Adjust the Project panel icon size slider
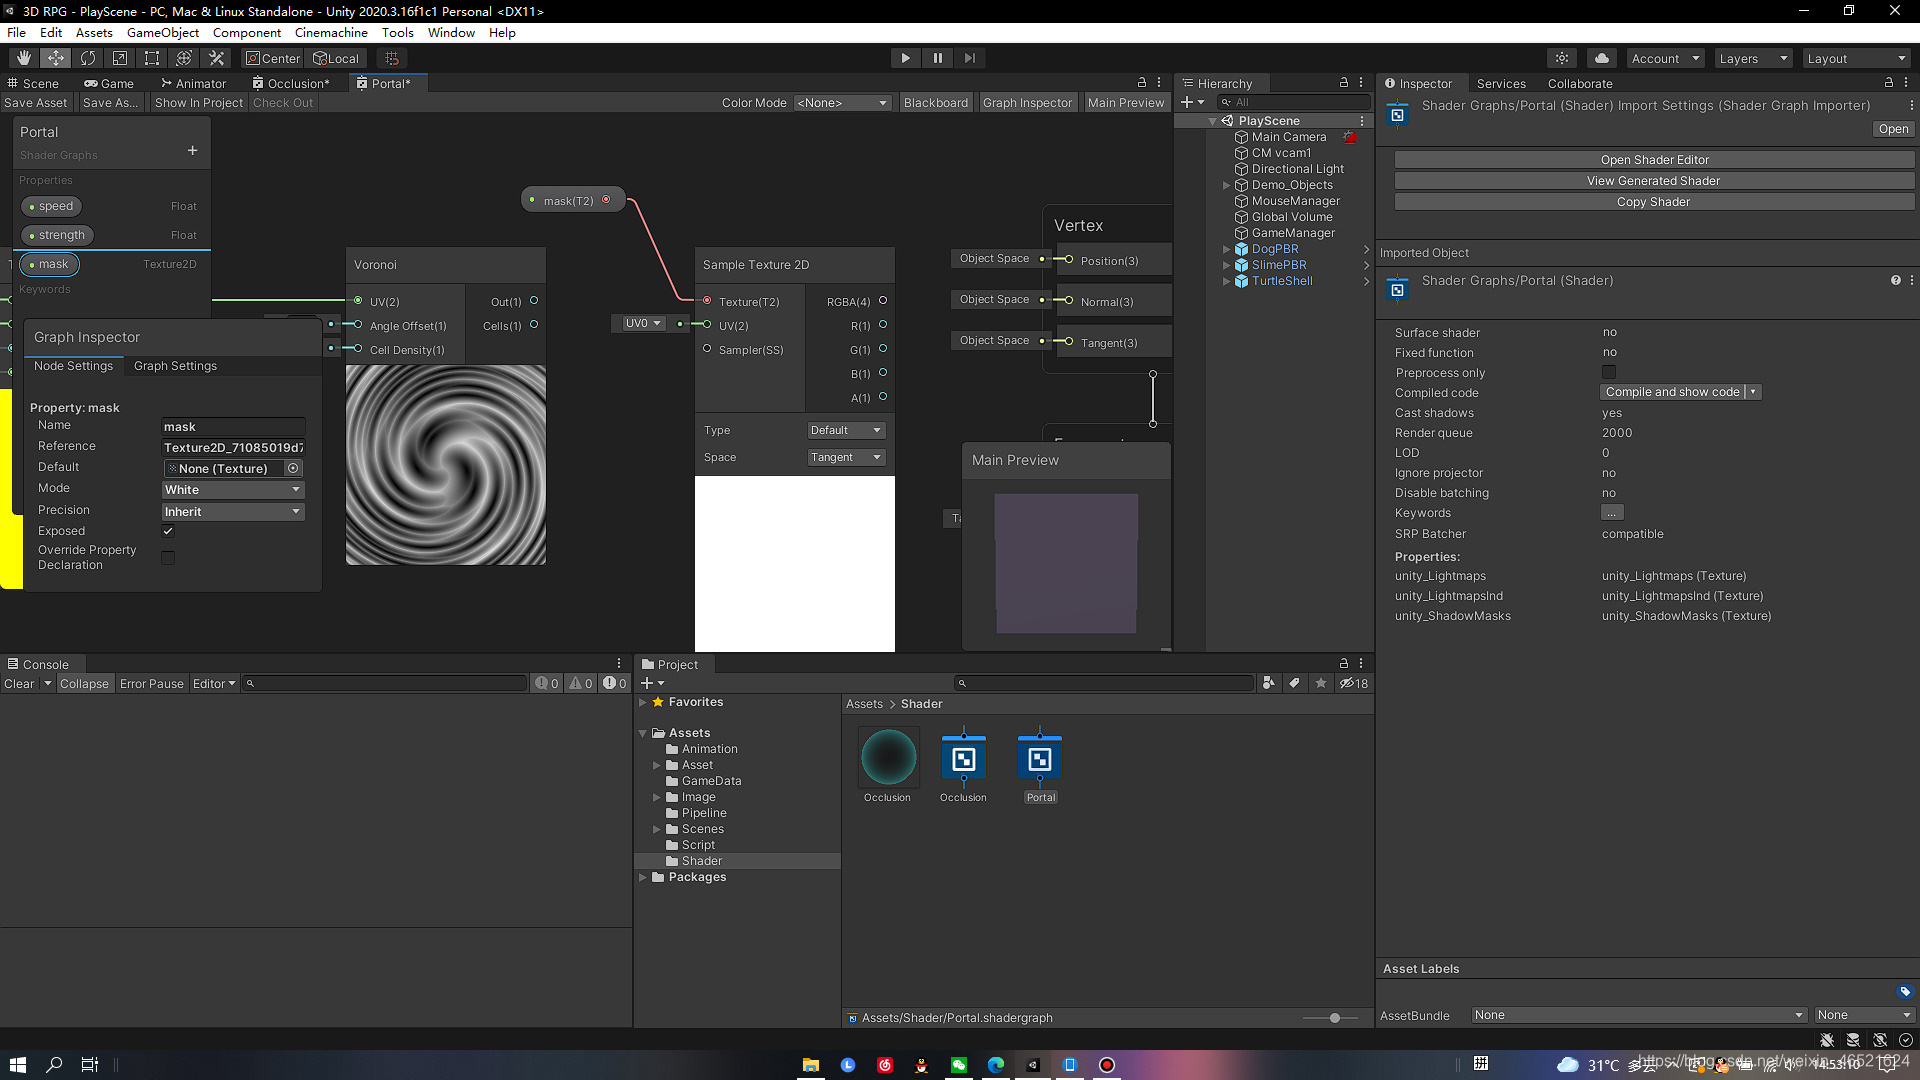Viewport: 1920px width, 1080px height. [1334, 1018]
